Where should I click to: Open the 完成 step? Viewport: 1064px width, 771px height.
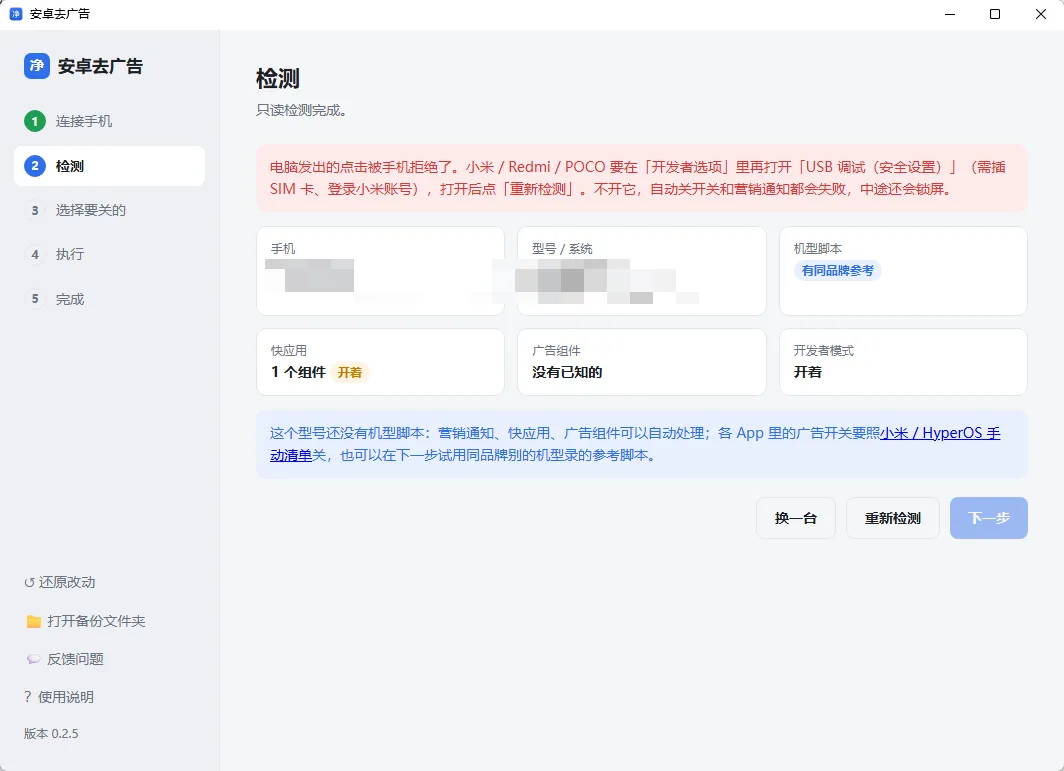(109, 299)
